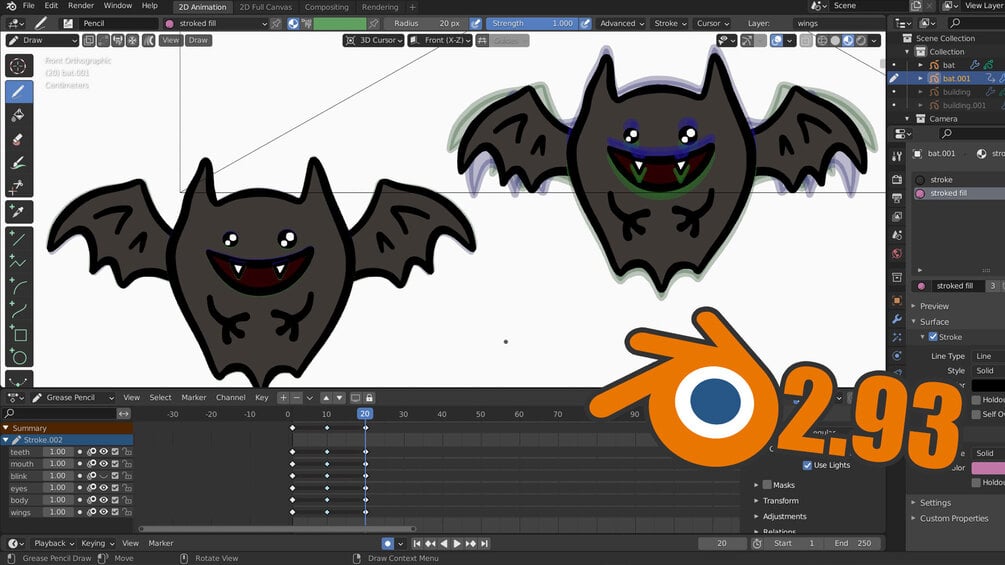The image size is (1005, 565).
Task: Select the Circle tool
Action: tap(19, 358)
